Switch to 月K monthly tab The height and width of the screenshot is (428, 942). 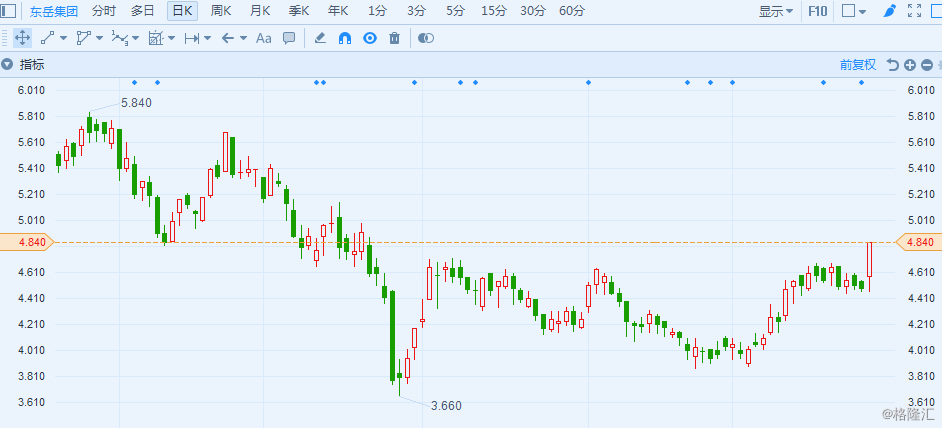tap(260, 10)
